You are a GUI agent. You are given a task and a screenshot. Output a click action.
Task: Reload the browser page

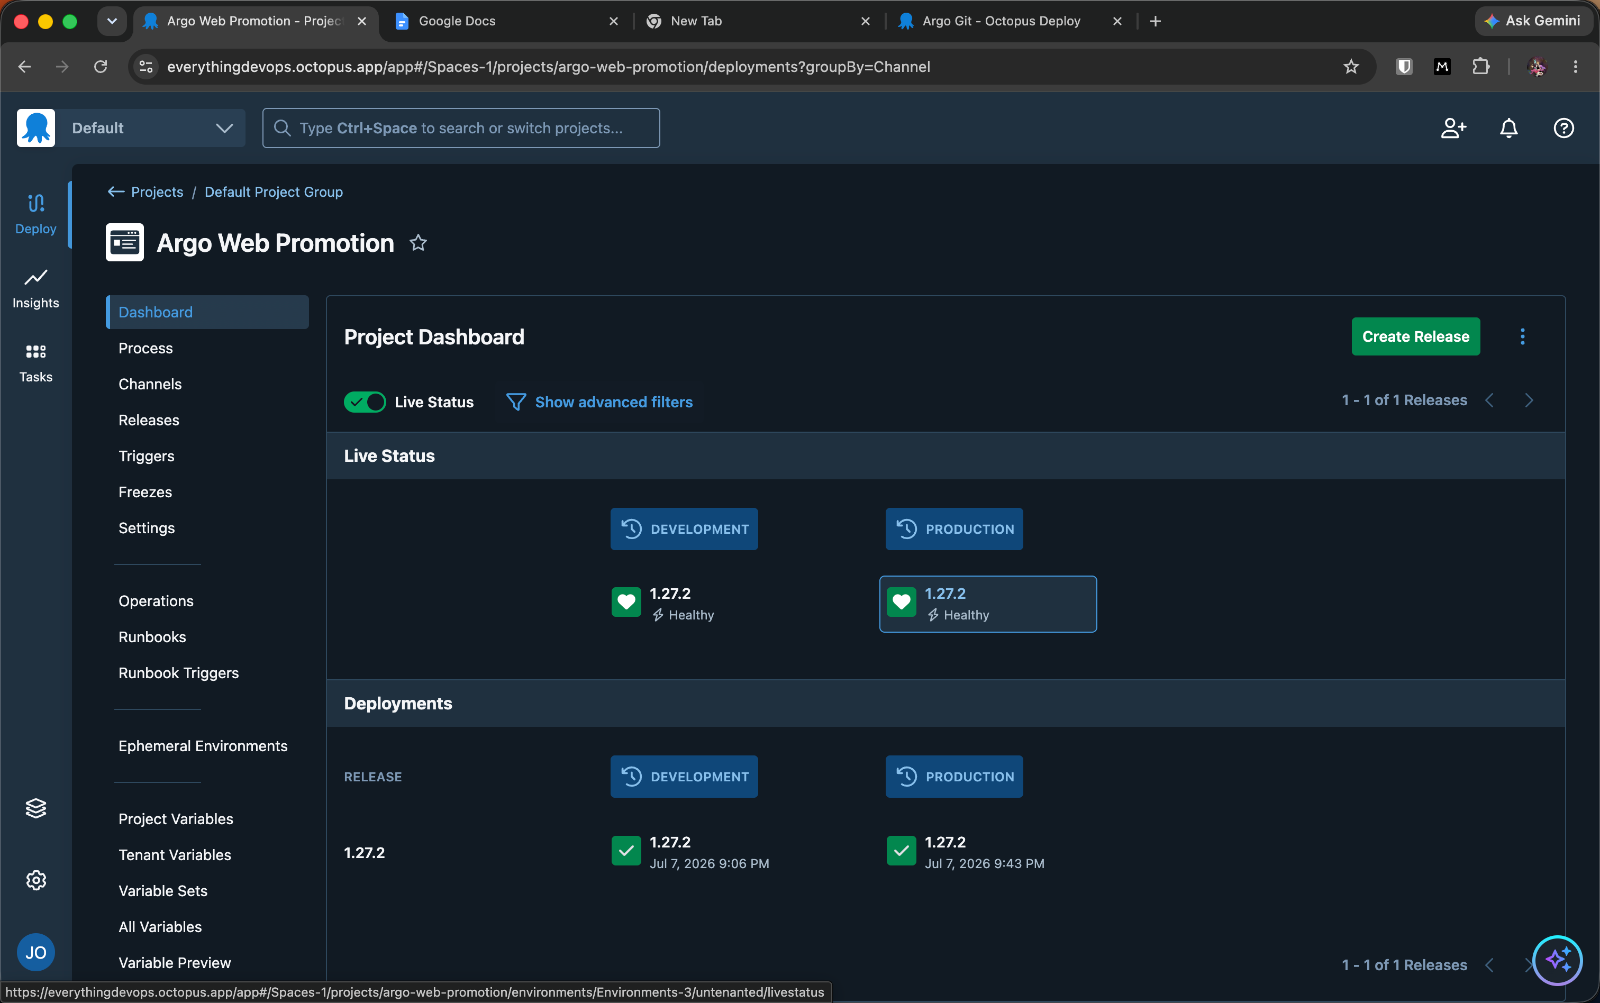(x=100, y=66)
